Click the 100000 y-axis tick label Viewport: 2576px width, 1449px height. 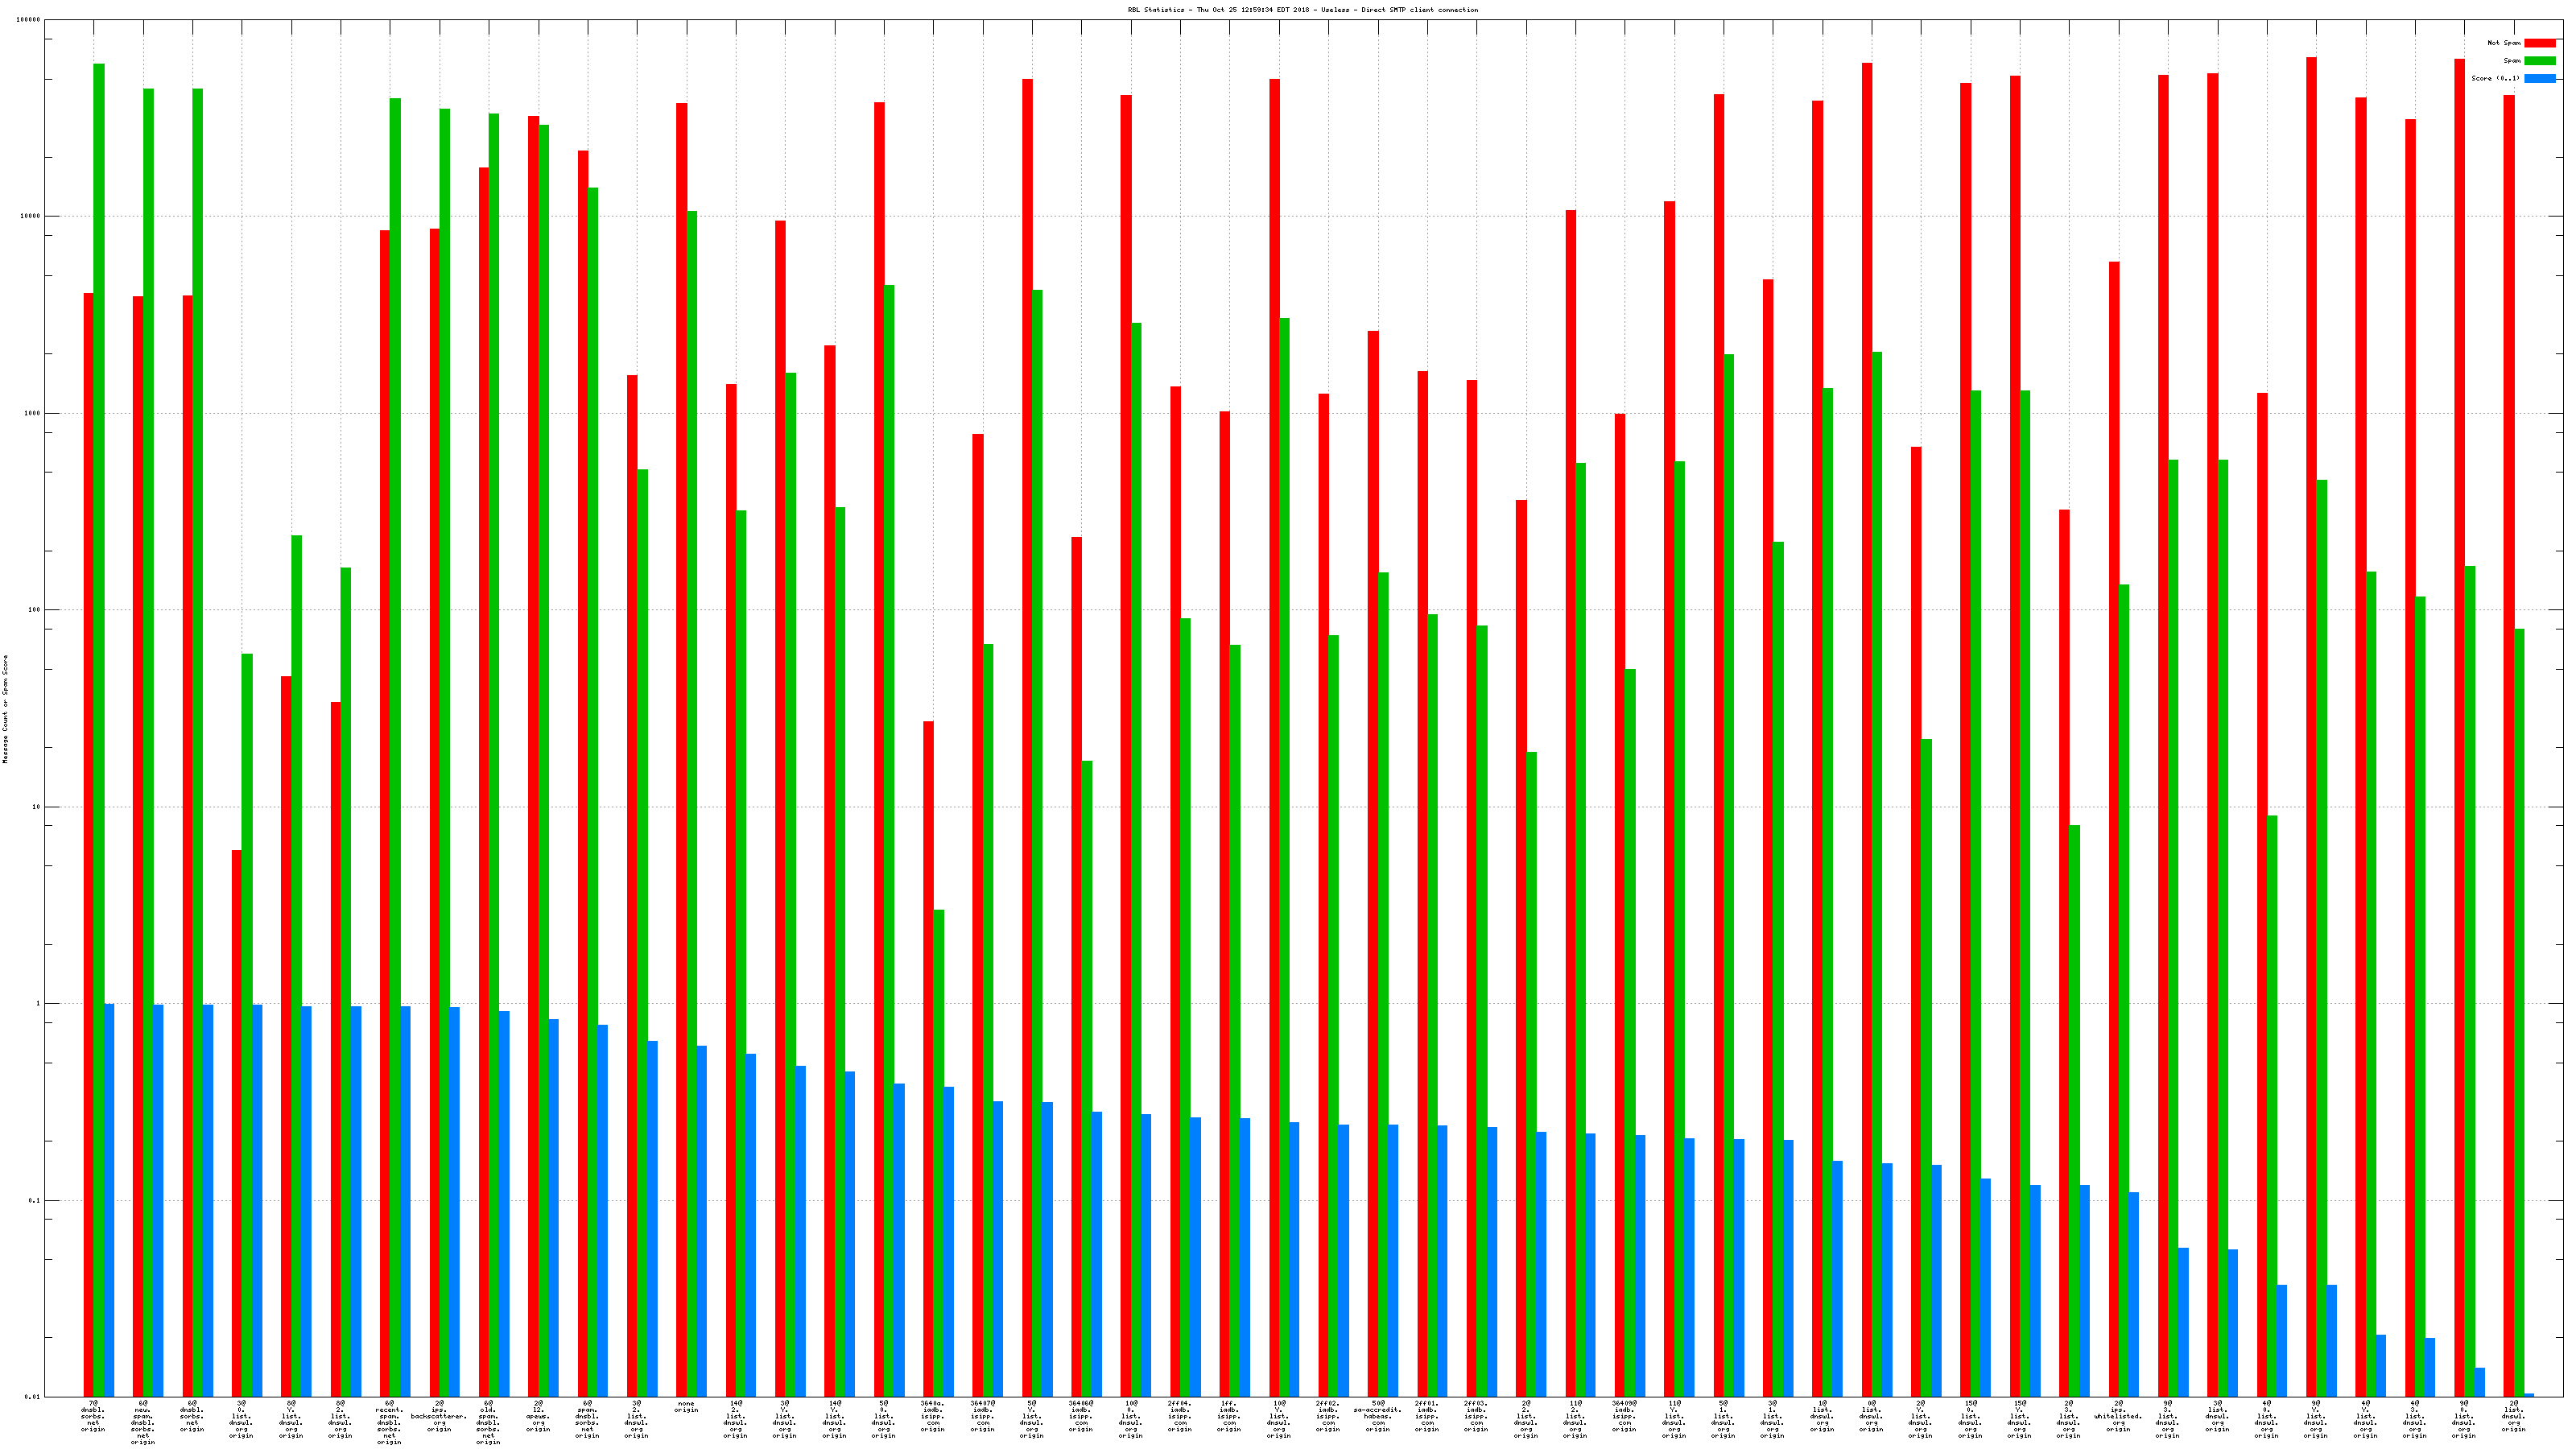pos(29,20)
